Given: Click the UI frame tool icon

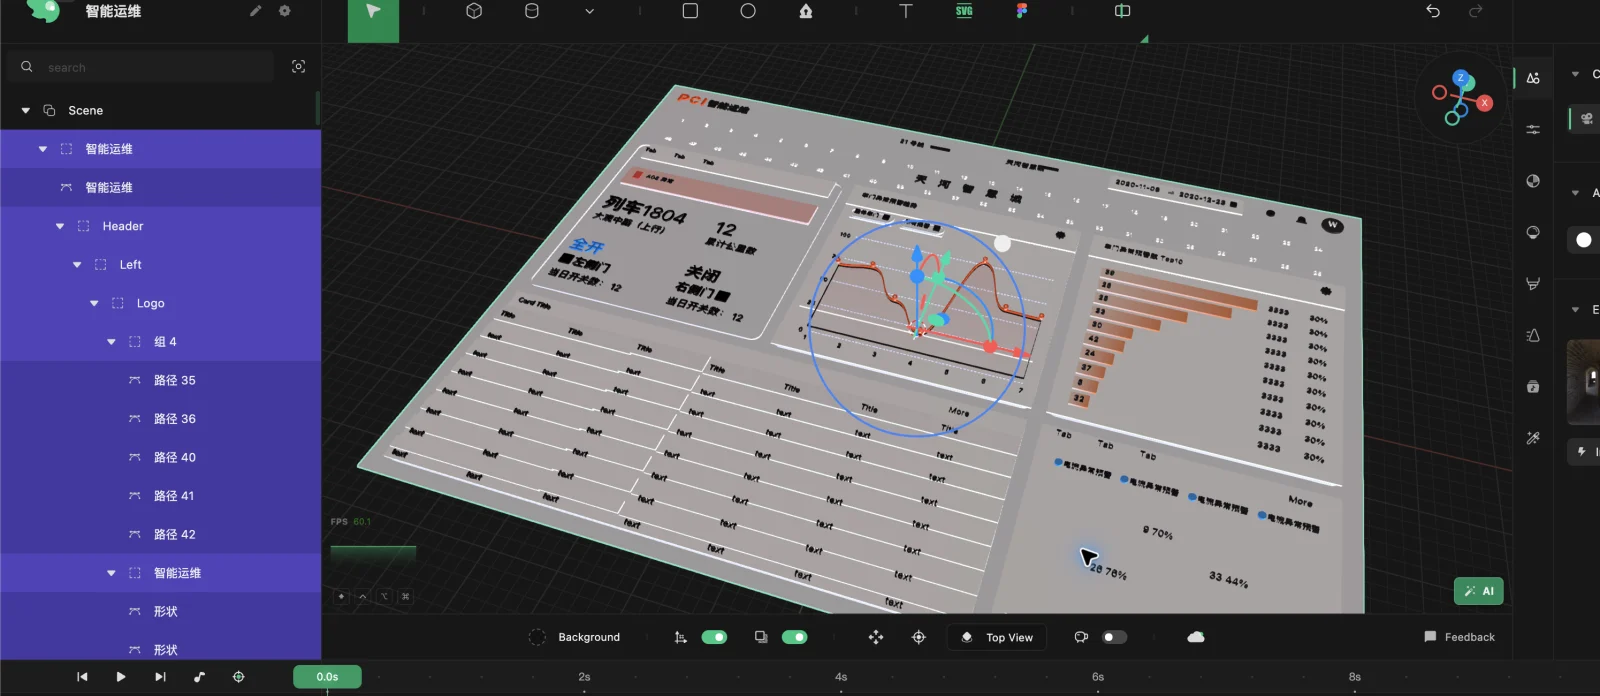Looking at the screenshot, I should point(1123,11).
